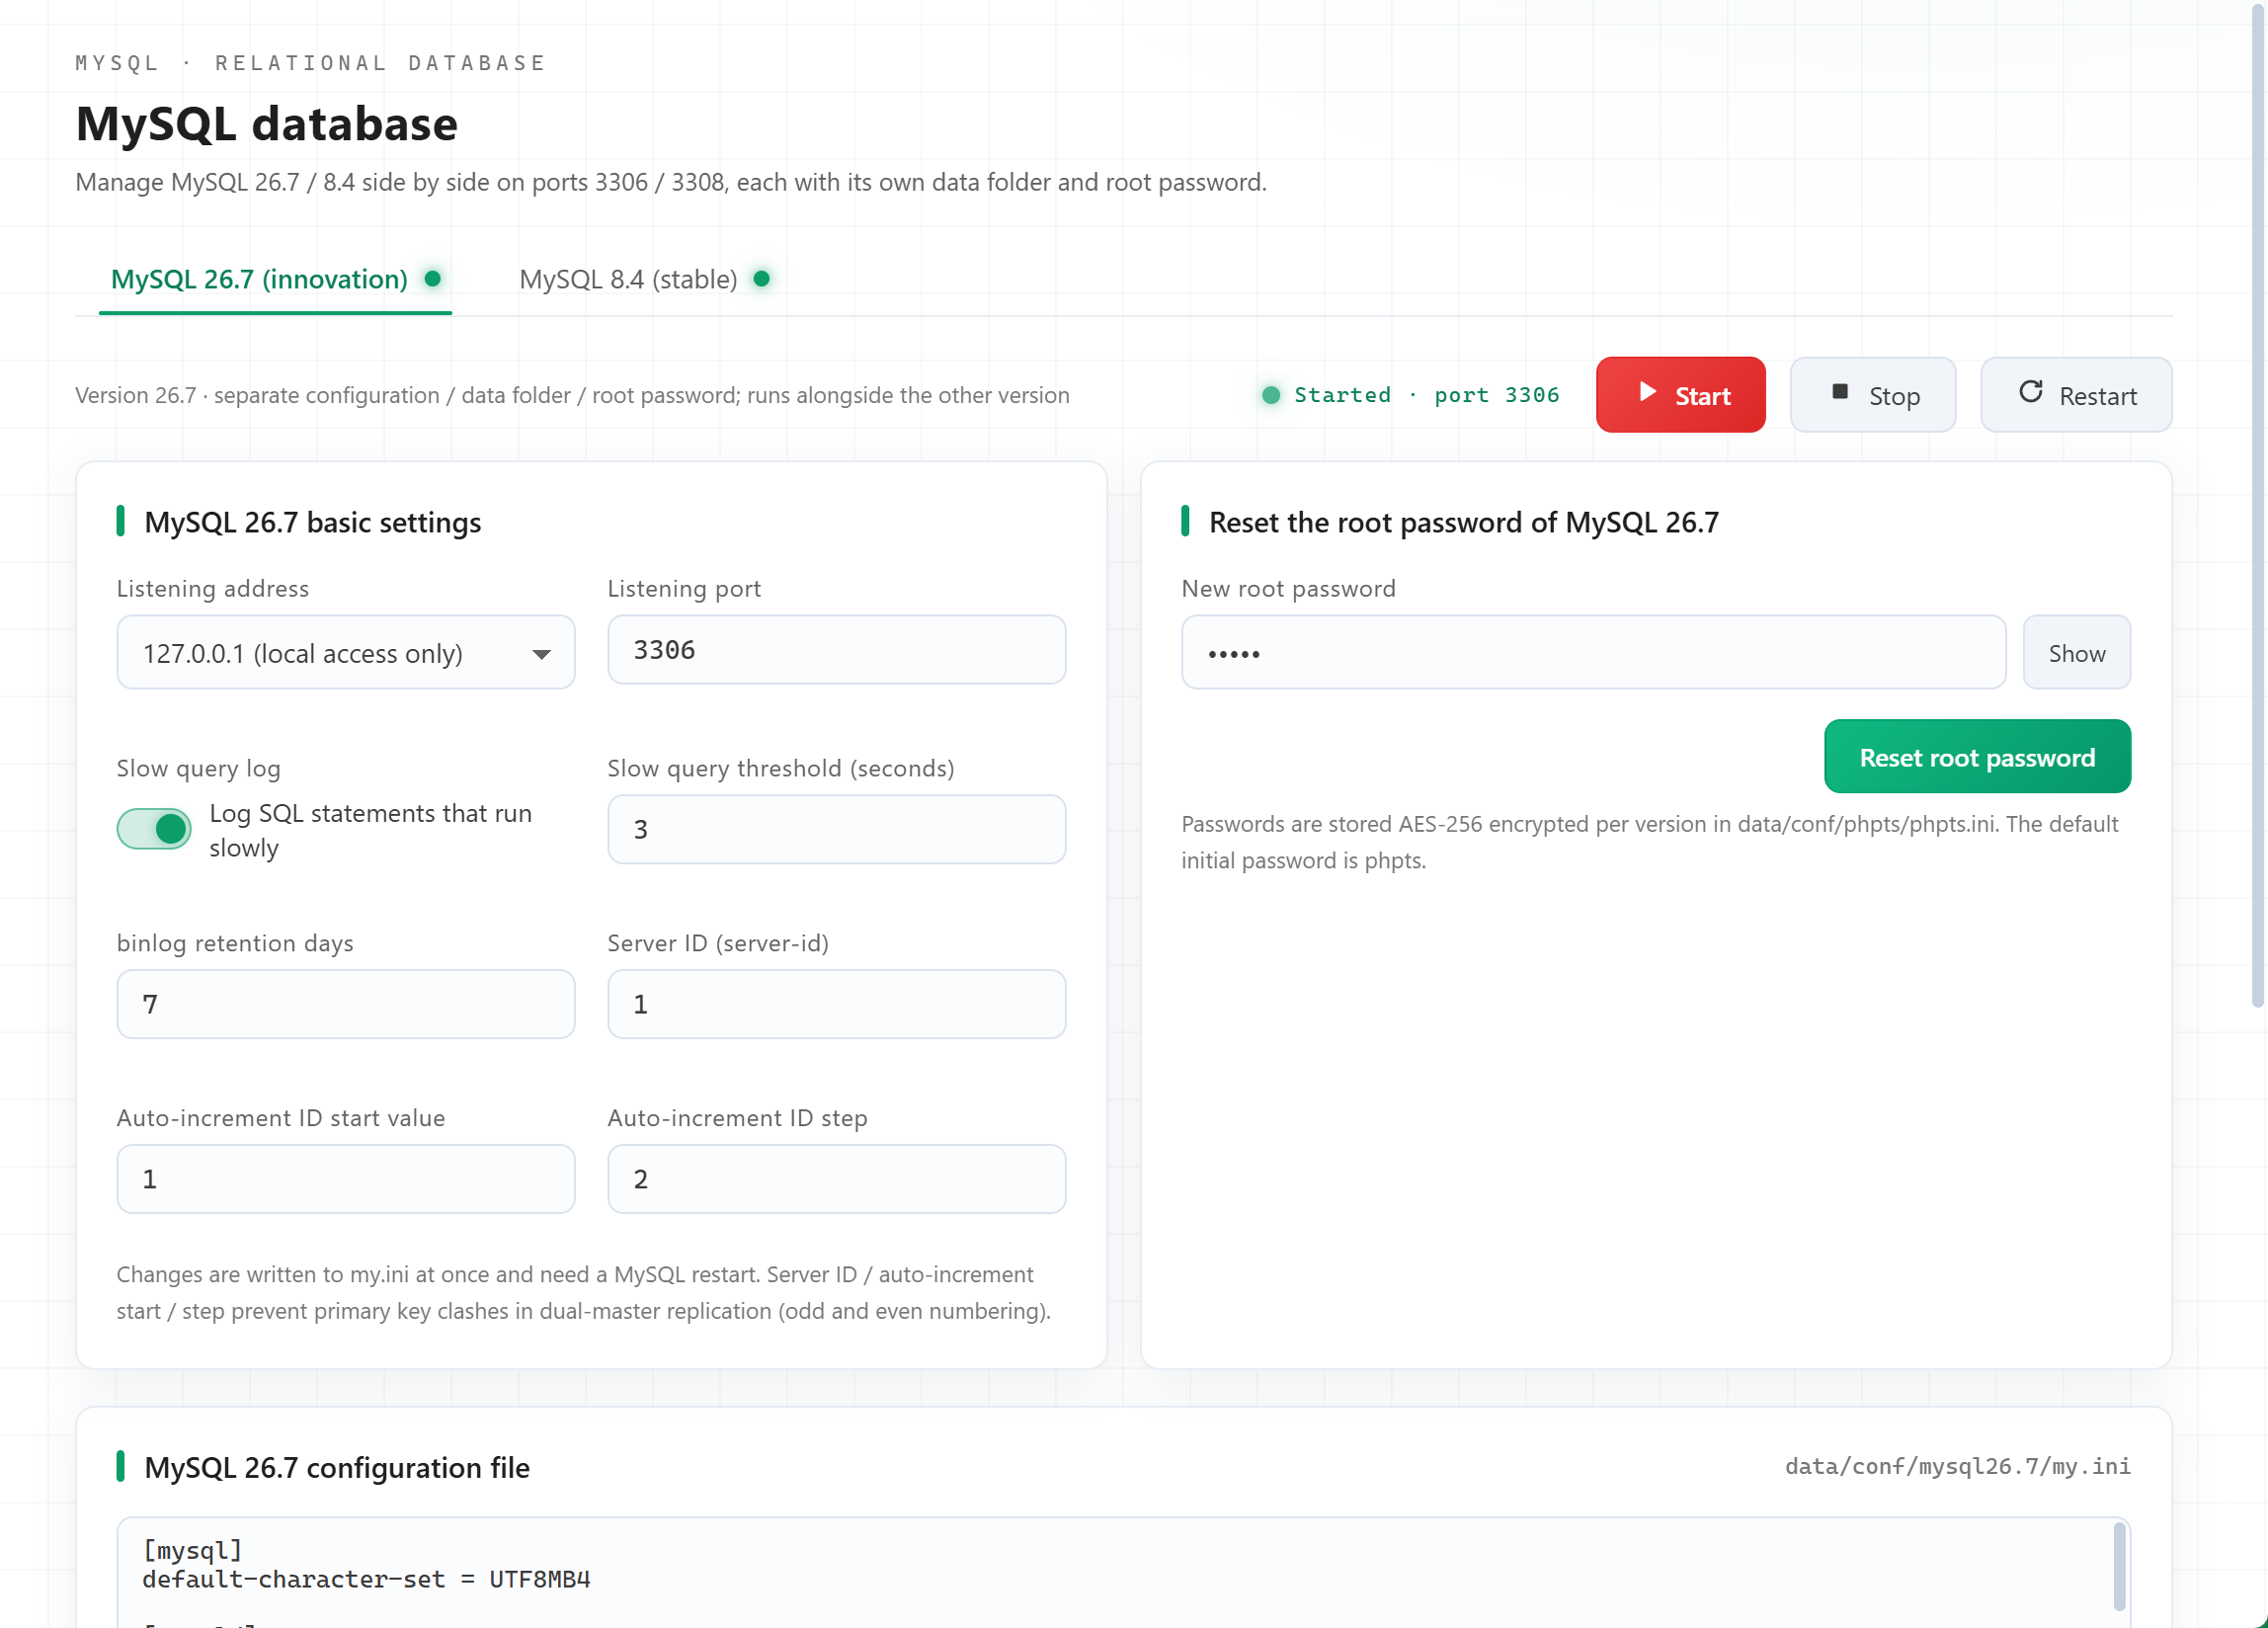Image resolution: width=2268 pixels, height=1628 pixels.
Task: Click the MySQL 26.7 basic settings heading
Action: pos(312,522)
